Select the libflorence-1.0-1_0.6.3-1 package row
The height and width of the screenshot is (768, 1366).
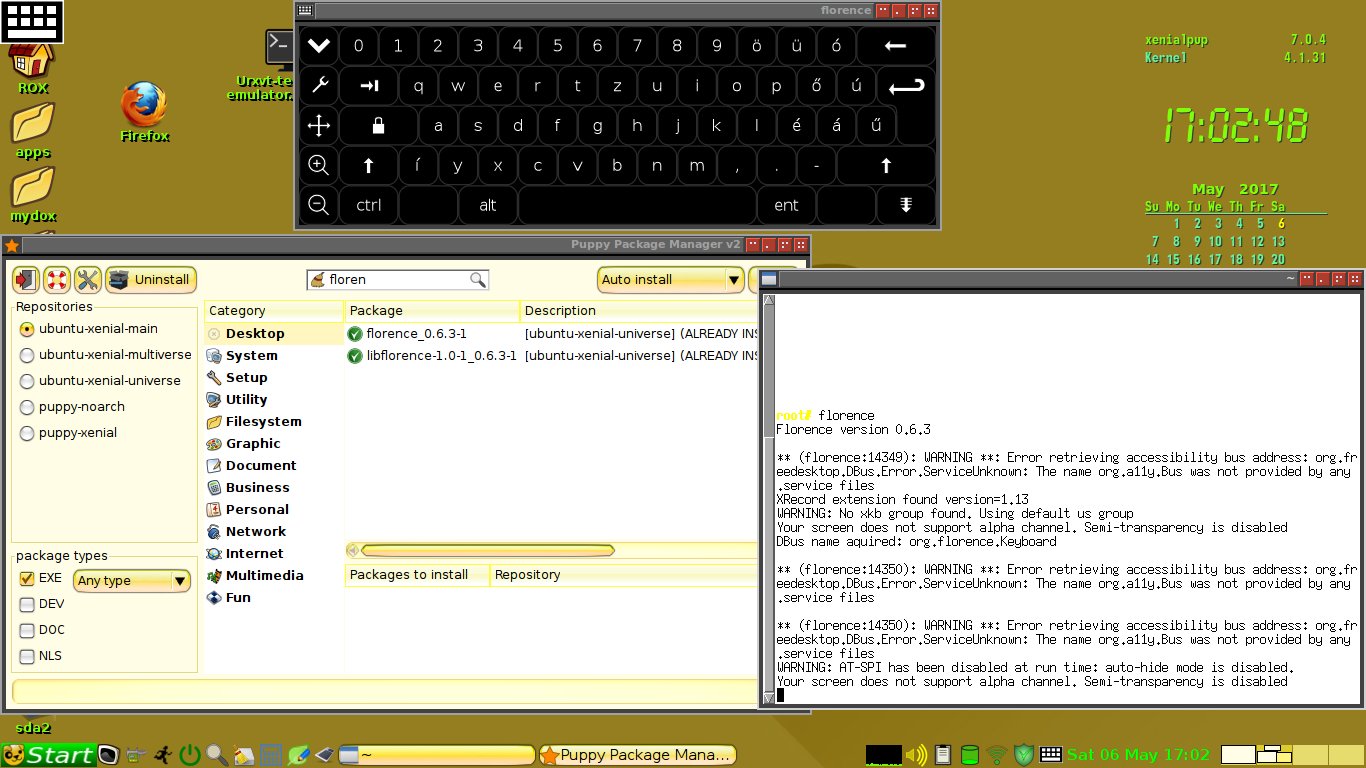(552, 356)
